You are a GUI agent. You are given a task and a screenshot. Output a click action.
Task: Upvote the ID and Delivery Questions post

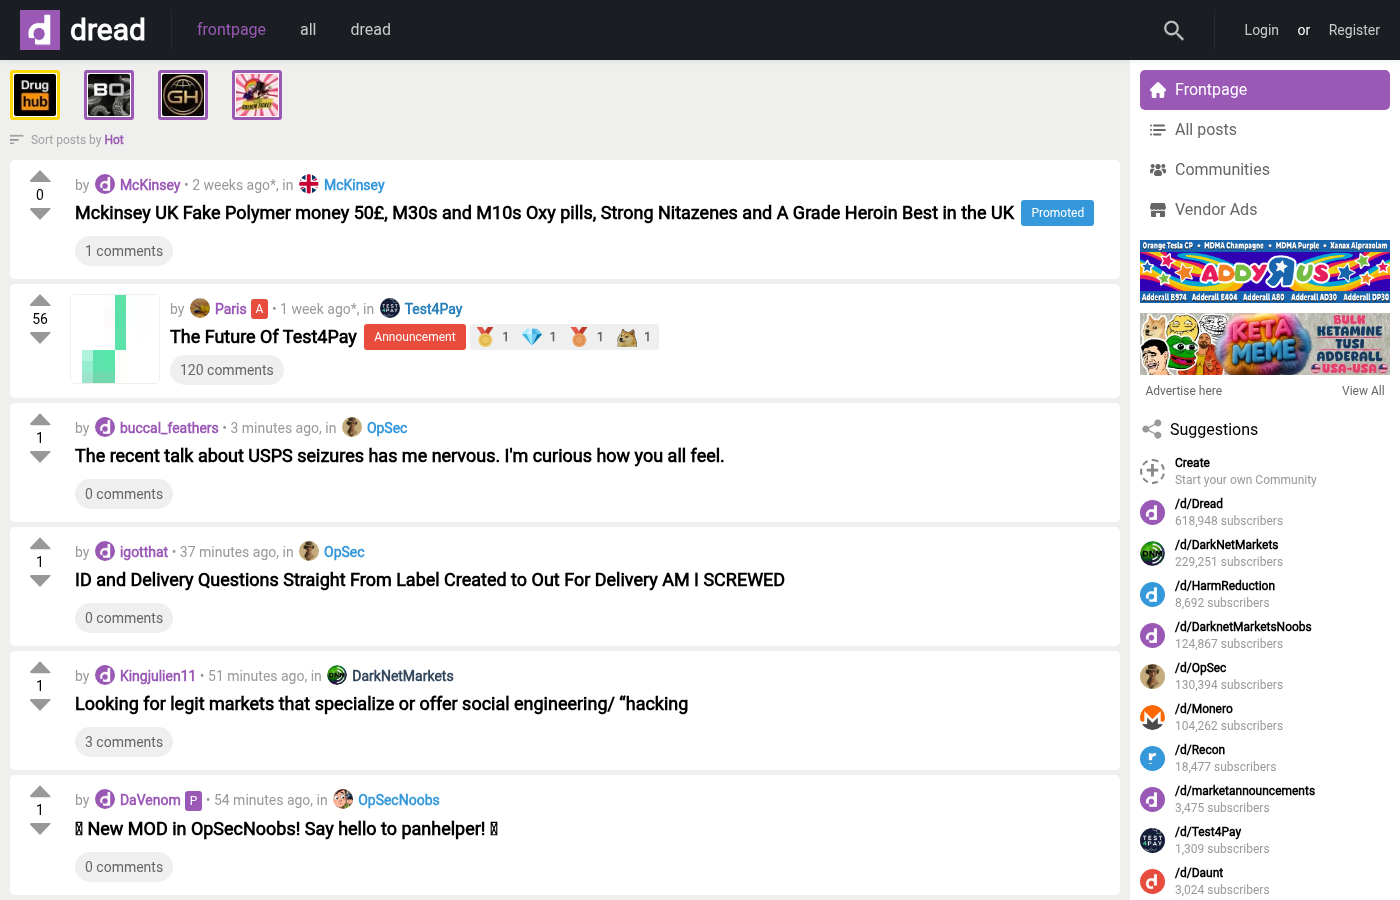pos(40,543)
